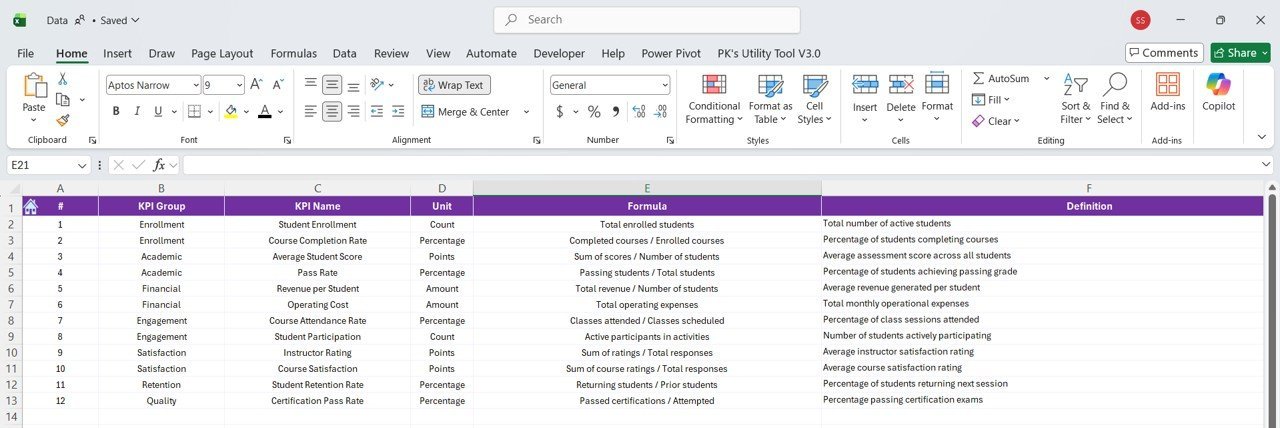Image resolution: width=1280 pixels, height=428 pixels.
Task: Open Format as Table dropdown
Action: coord(770,99)
